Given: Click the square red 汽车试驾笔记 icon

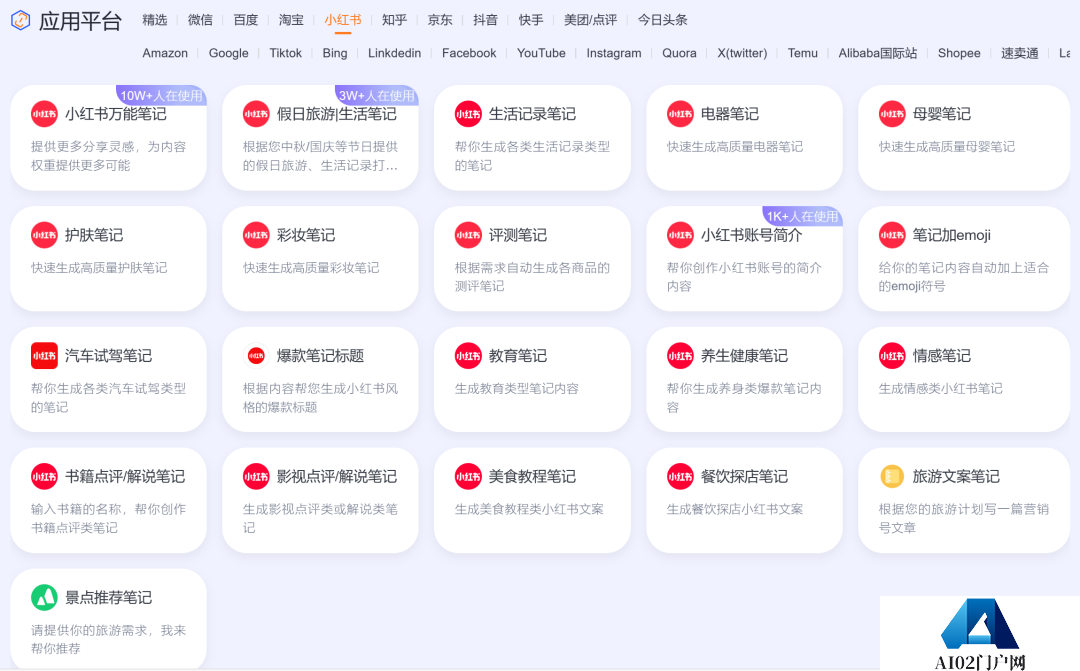Looking at the screenshot, I should (x=44, y=356).
